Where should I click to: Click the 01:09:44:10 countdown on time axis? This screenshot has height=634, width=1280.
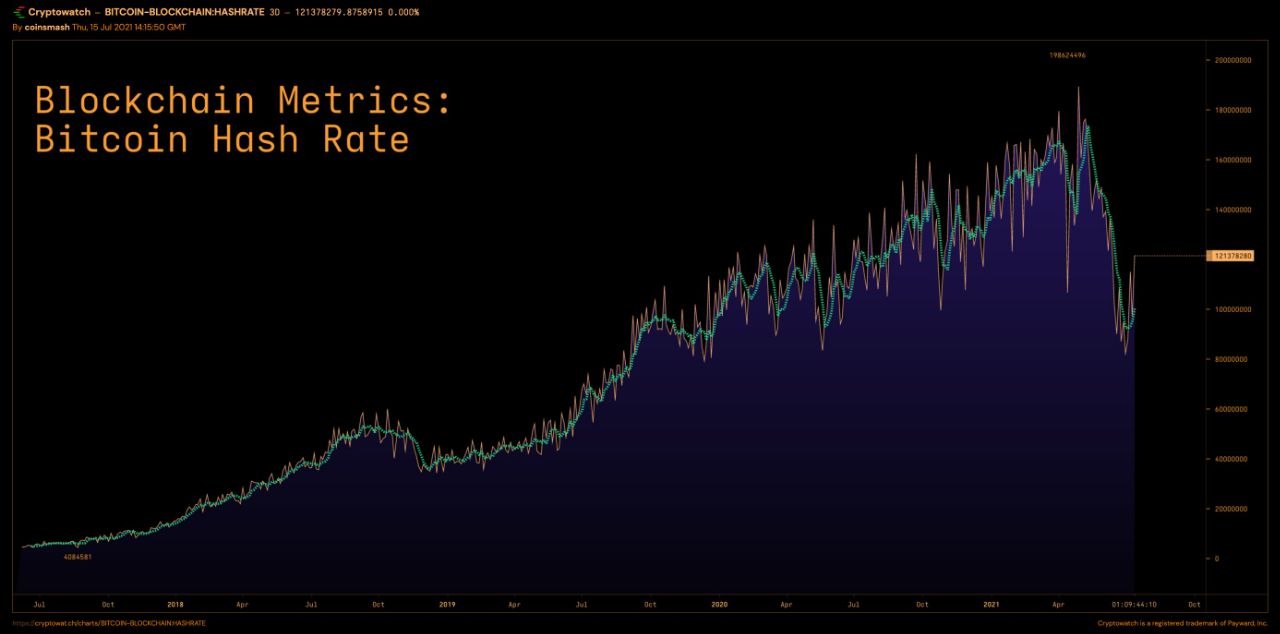[1134, 604]
